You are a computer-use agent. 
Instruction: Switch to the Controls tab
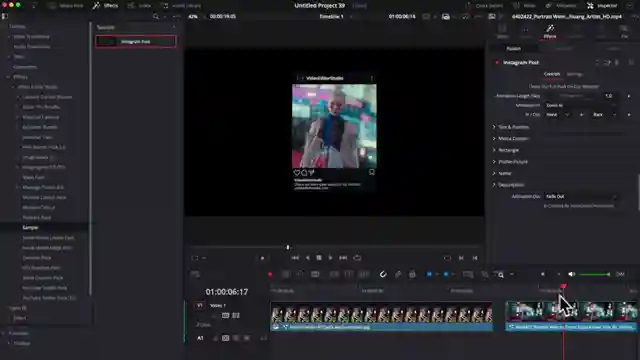click(x=552, y=74)
